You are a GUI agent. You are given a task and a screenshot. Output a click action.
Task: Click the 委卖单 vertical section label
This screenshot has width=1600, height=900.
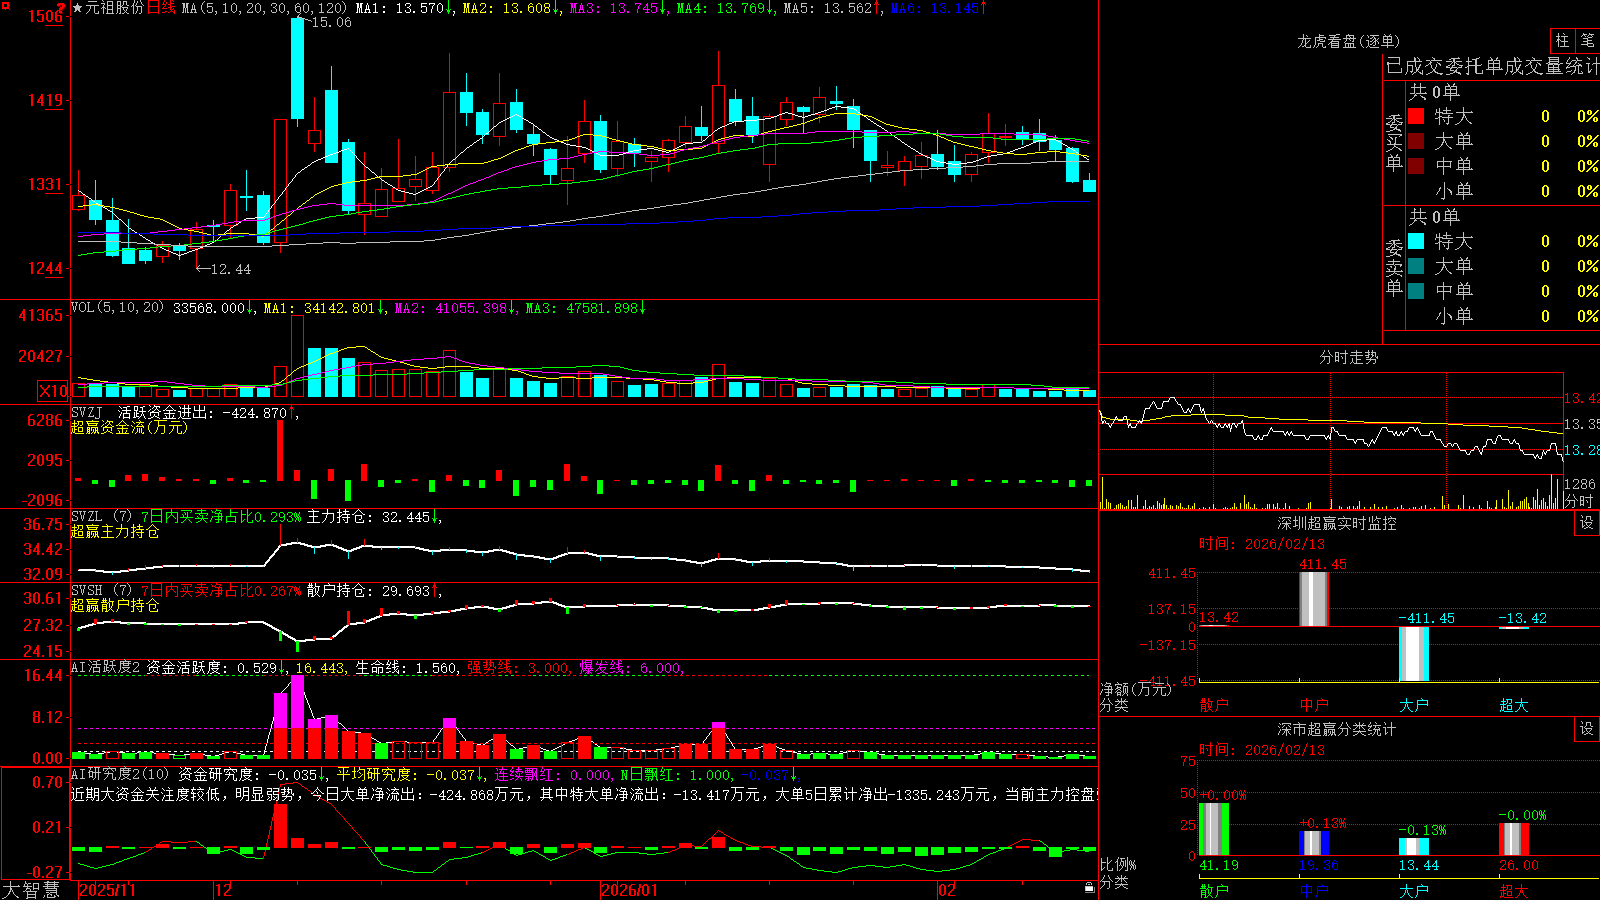pyautogui.click(x=1394, y=267)
